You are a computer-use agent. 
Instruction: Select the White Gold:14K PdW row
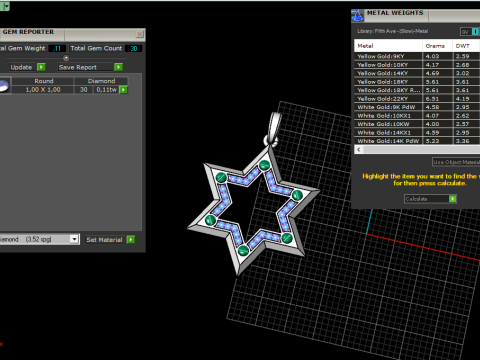tap(417, 141)
